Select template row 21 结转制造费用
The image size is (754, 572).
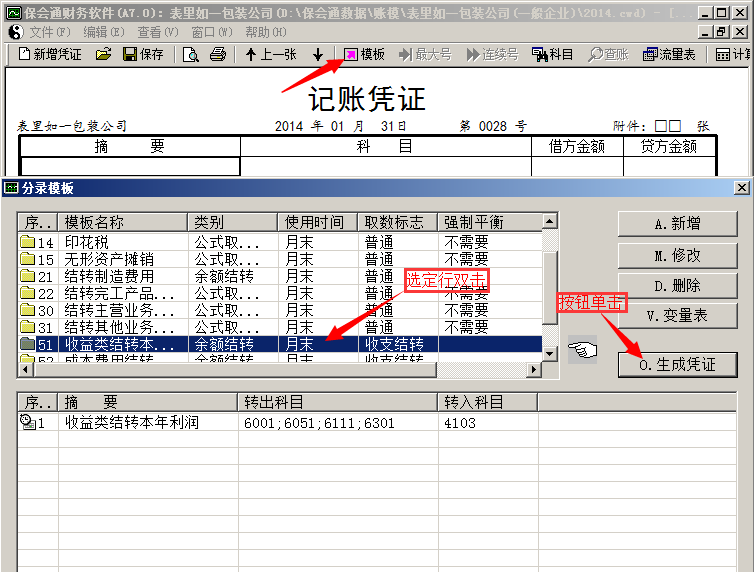pyautogui.click(x=280, y=276)
